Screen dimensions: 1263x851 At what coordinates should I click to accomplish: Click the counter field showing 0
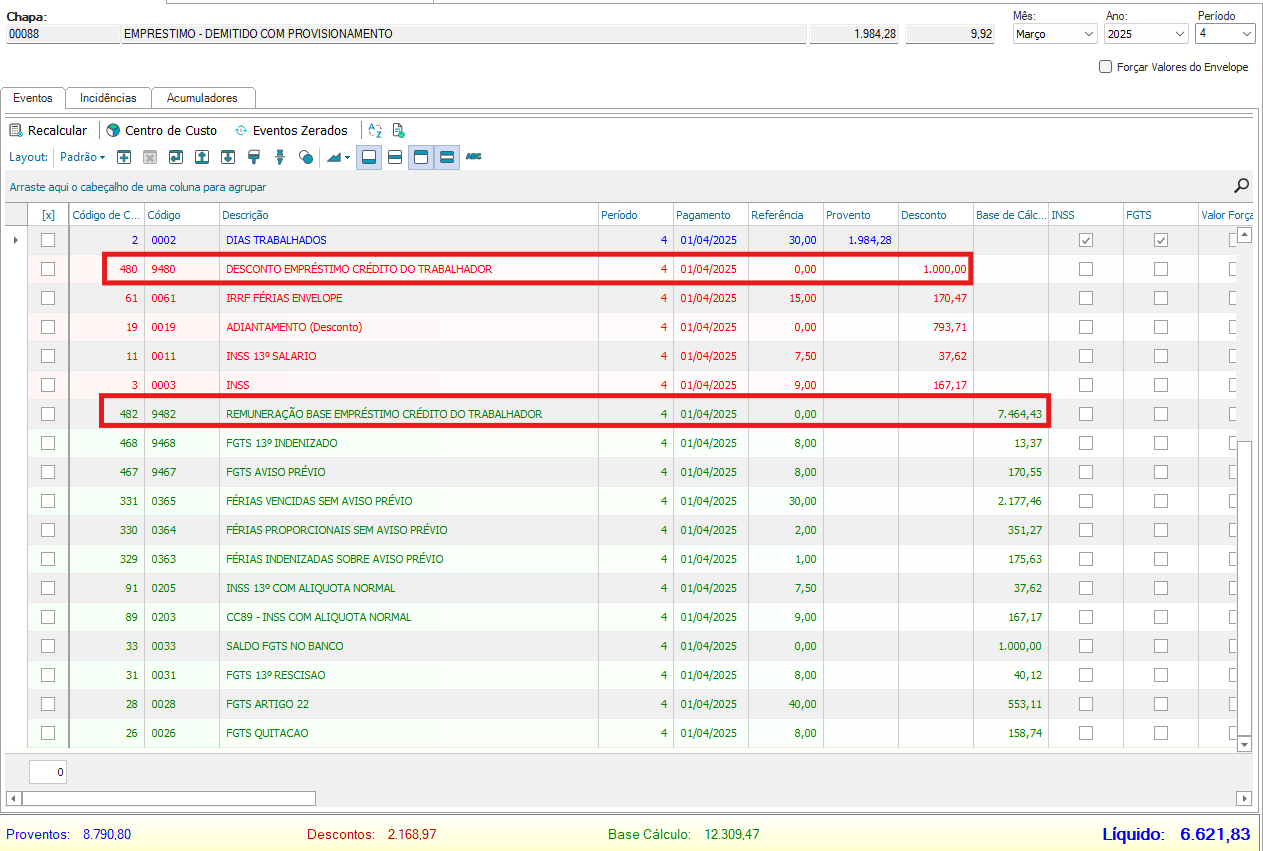point(48,772)
